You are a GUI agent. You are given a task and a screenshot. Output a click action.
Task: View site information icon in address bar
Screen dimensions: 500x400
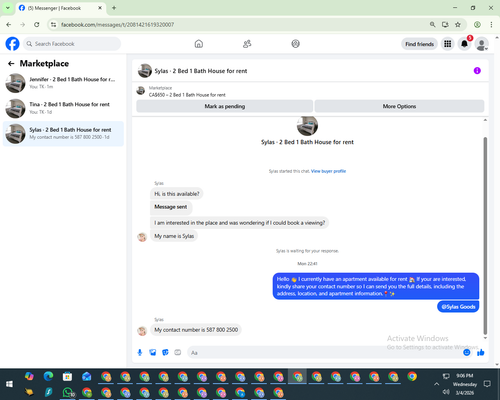click(x=53, y=25)
